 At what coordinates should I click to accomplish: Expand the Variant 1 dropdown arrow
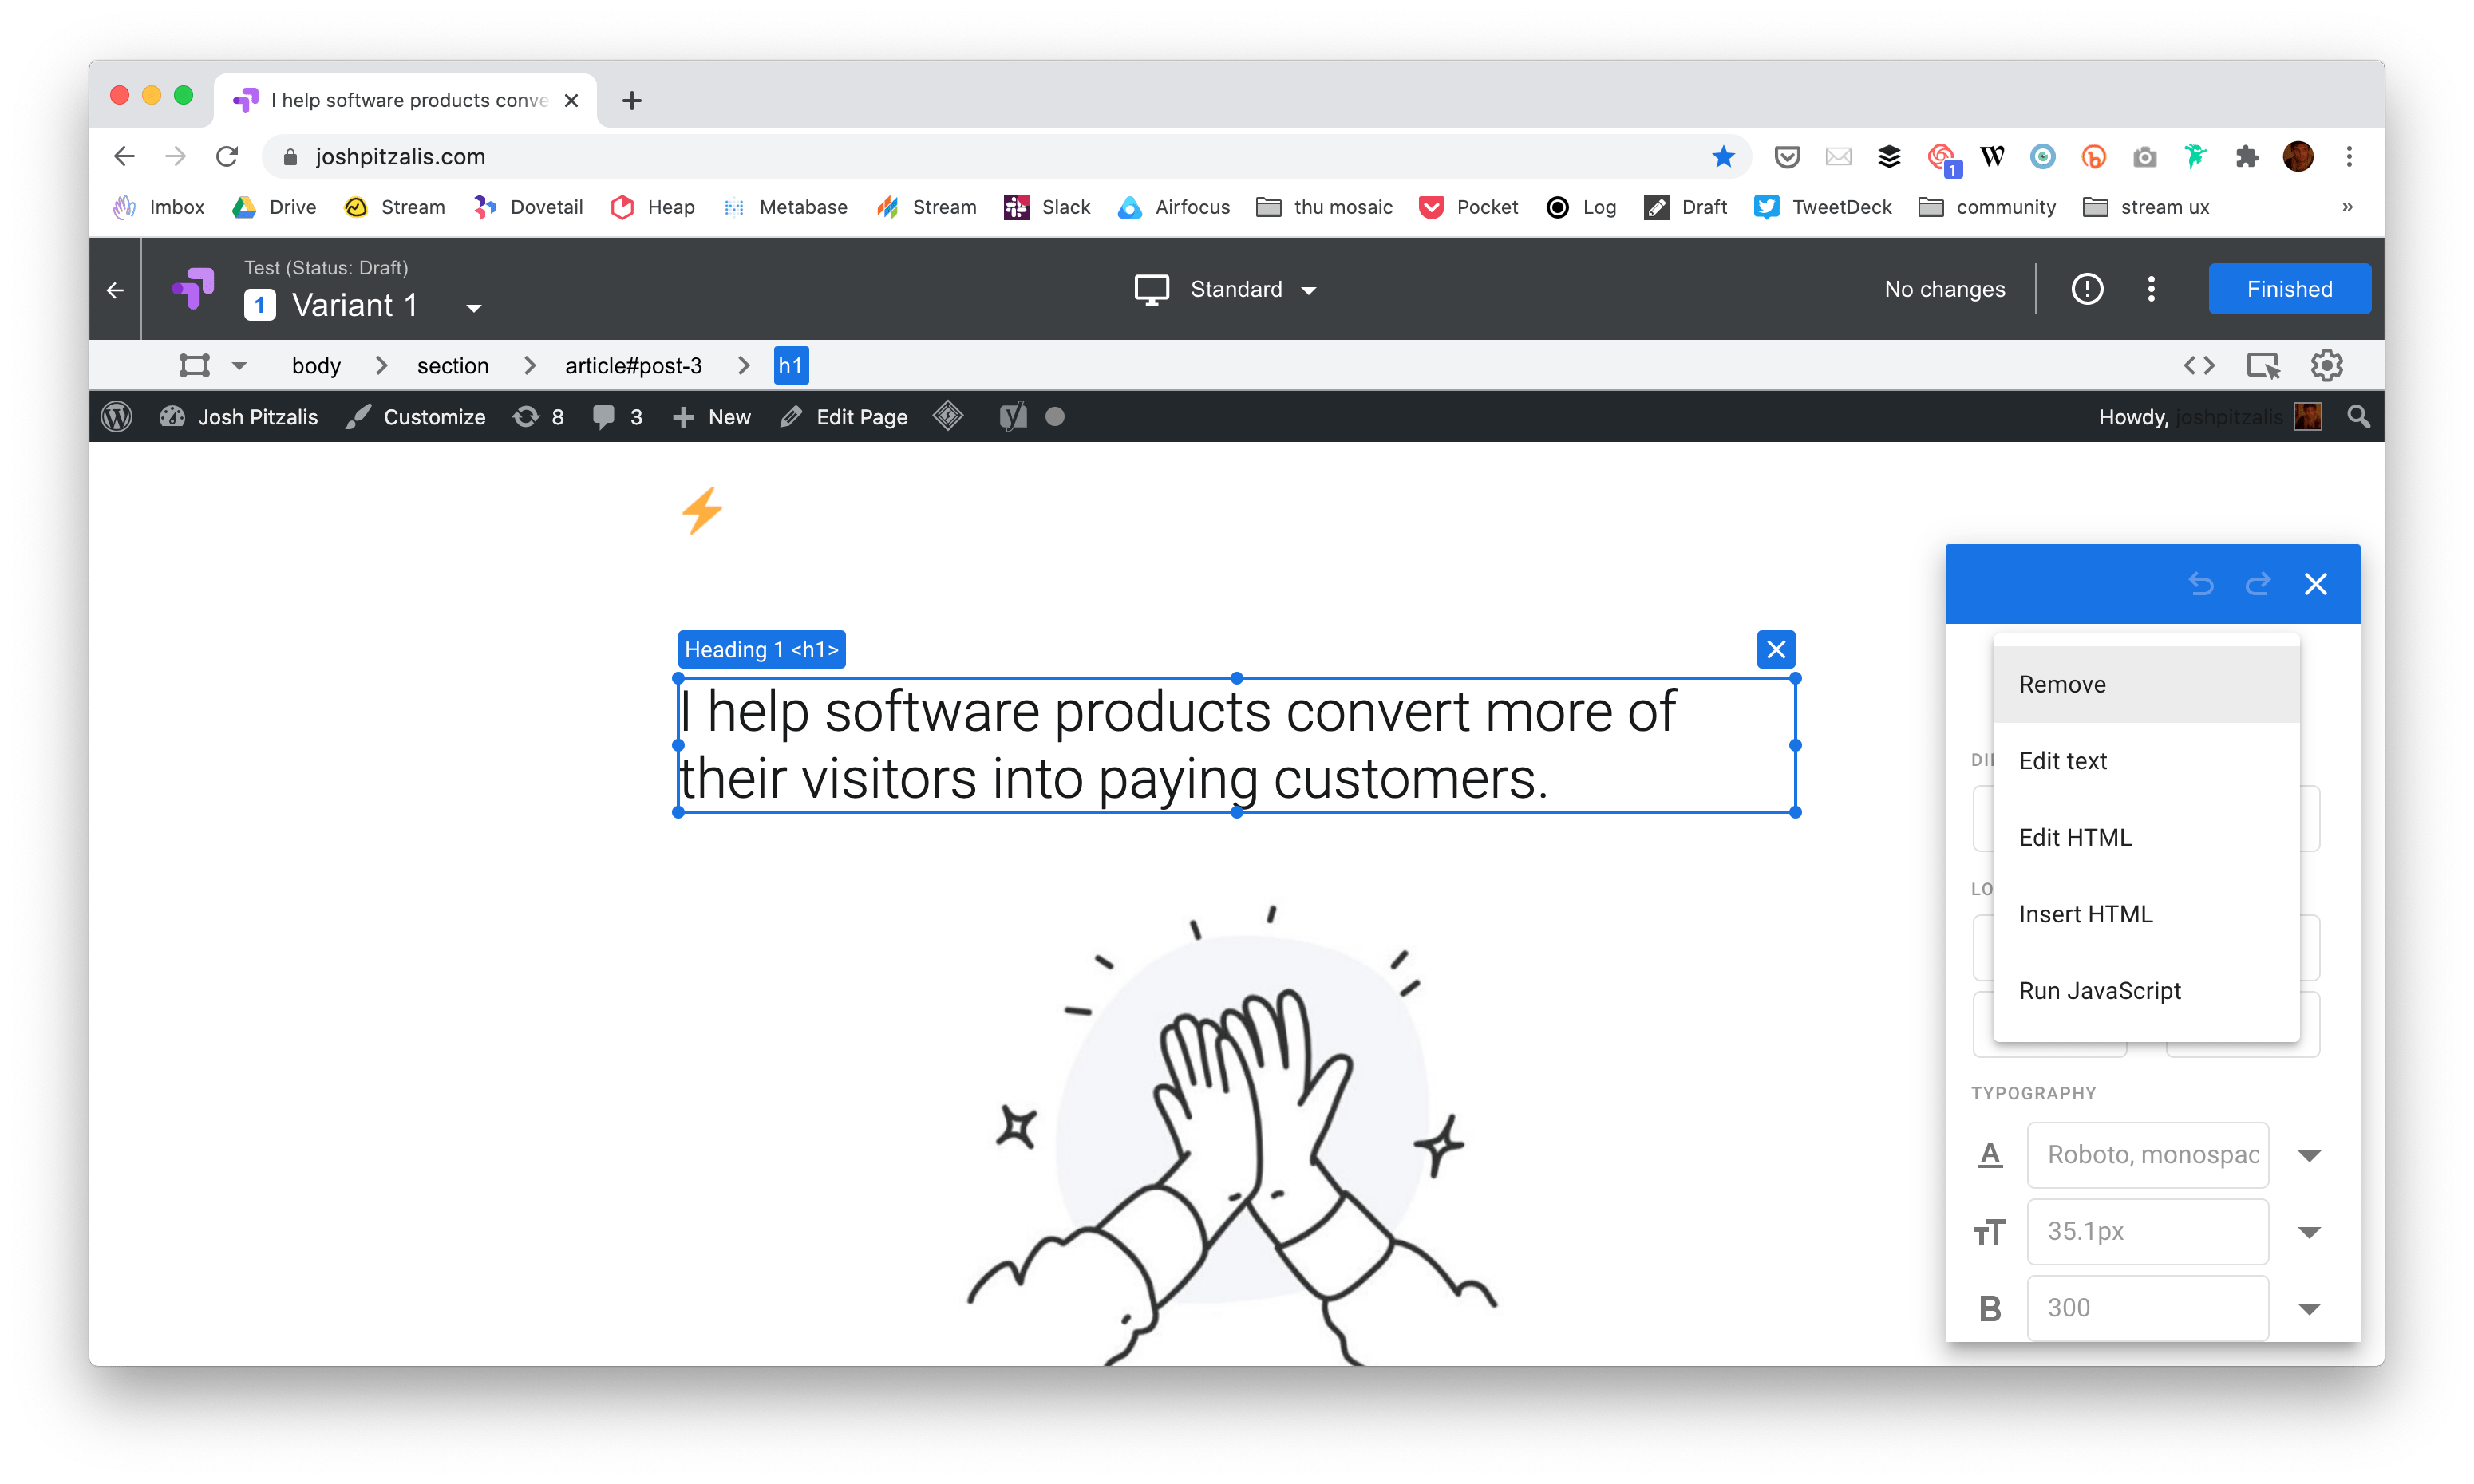[x=474, y=308]
